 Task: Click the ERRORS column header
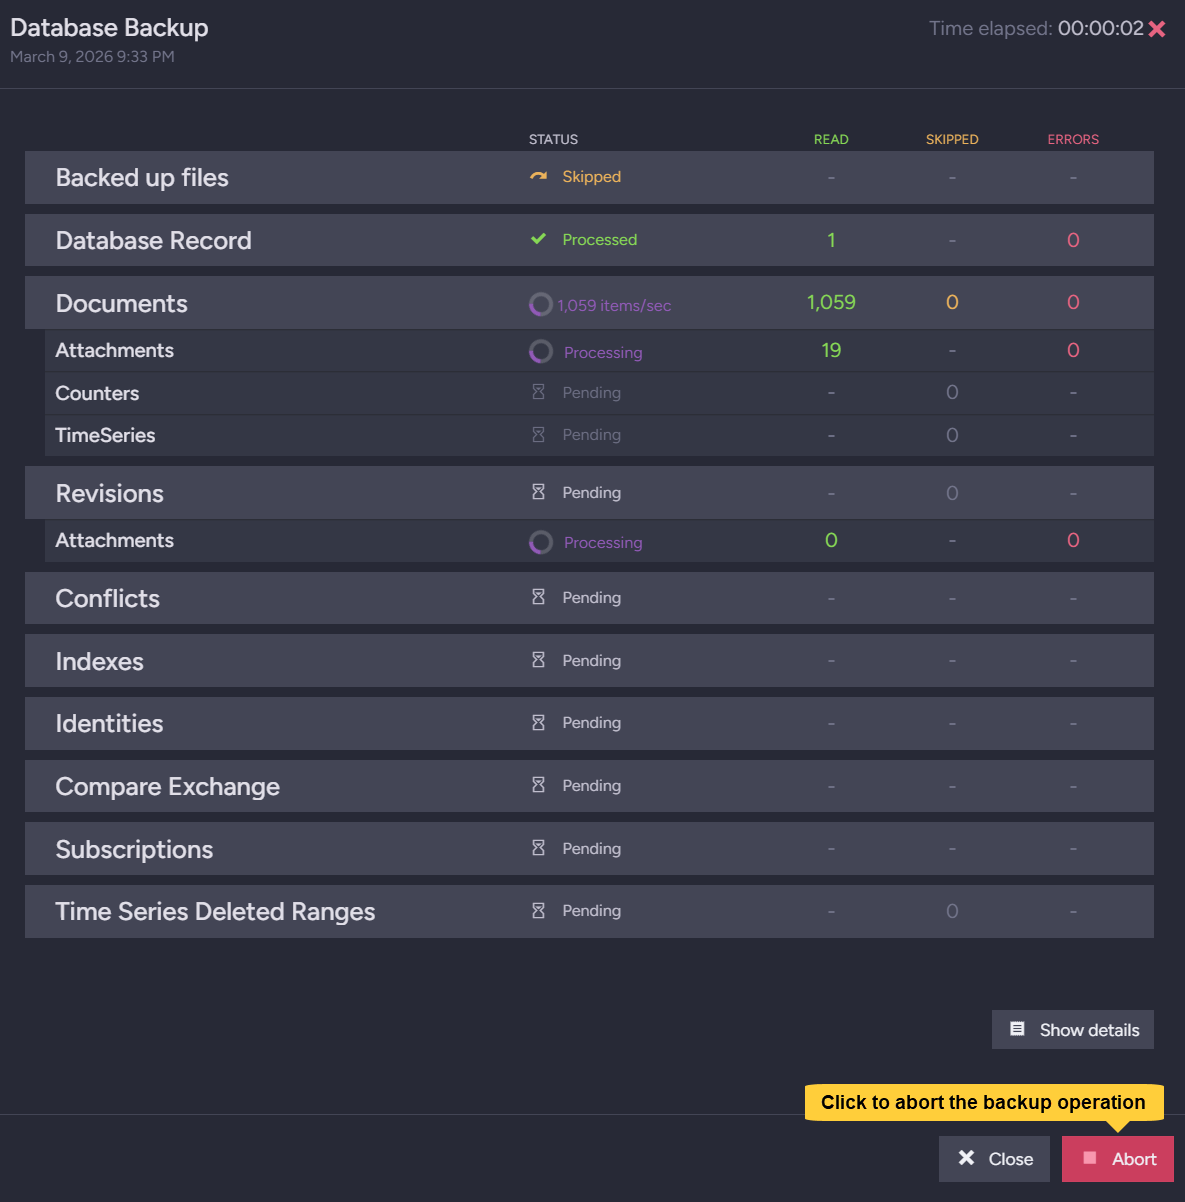click(1072, 139)
